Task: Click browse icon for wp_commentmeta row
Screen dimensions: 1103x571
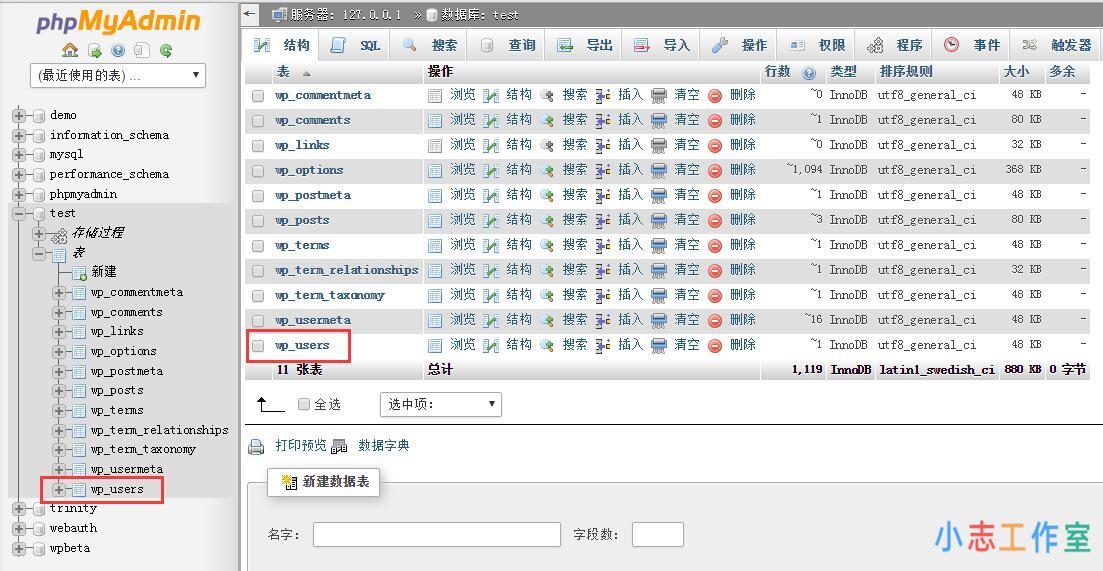Action: (x=435, y=96)
